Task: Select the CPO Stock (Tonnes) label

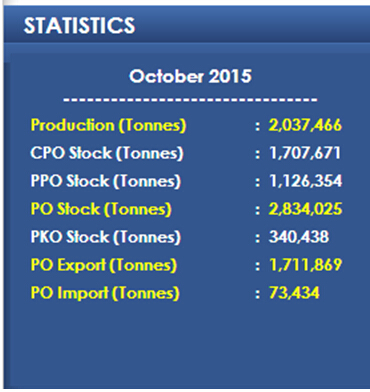Action: click(107, 153)
